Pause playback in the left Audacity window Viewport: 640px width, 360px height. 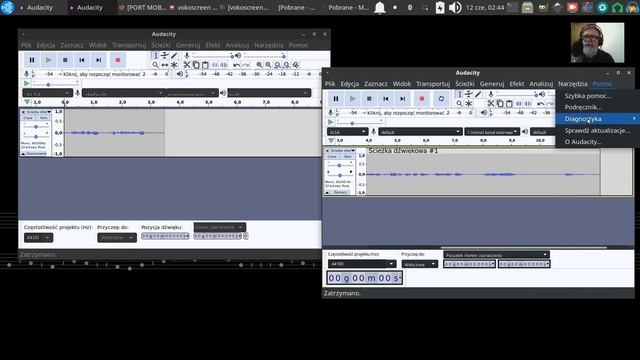32,60
